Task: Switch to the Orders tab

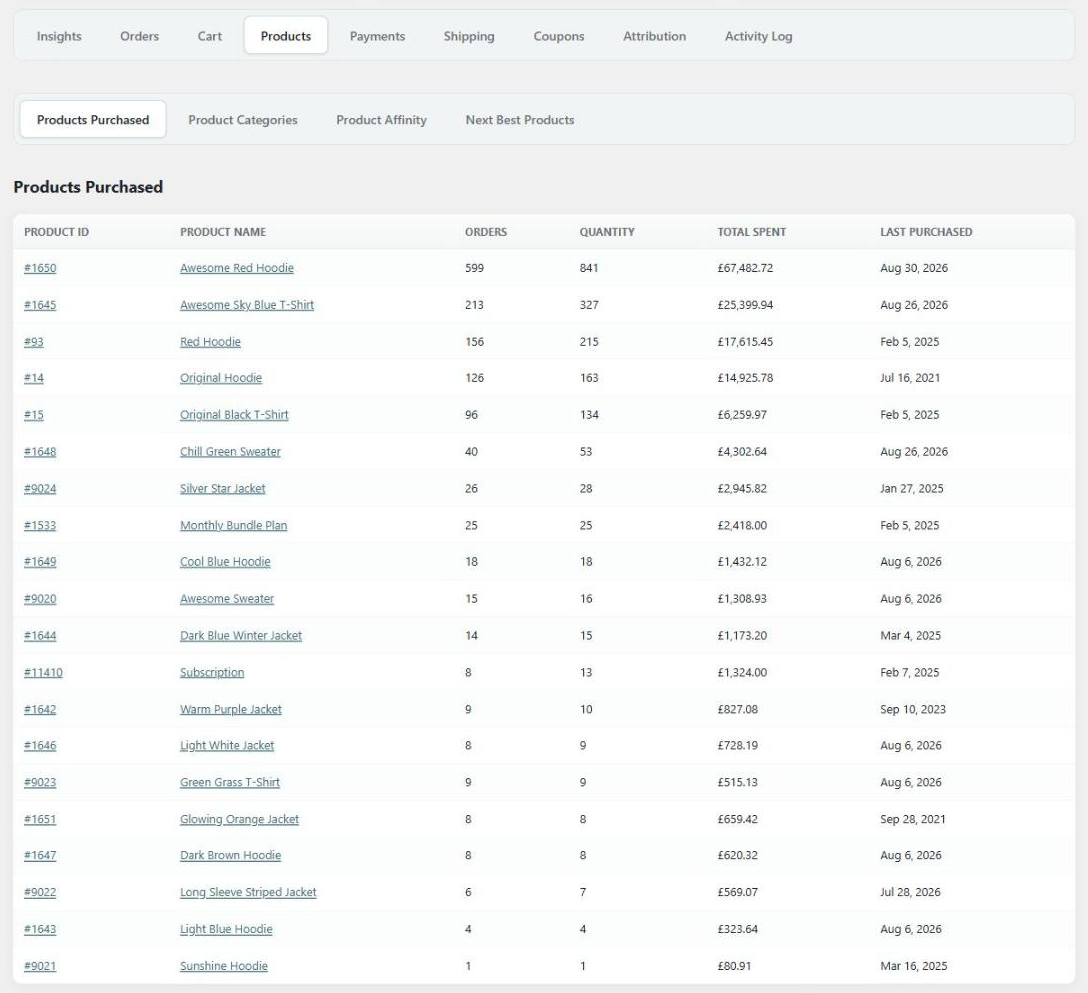Action: [139, 36]
